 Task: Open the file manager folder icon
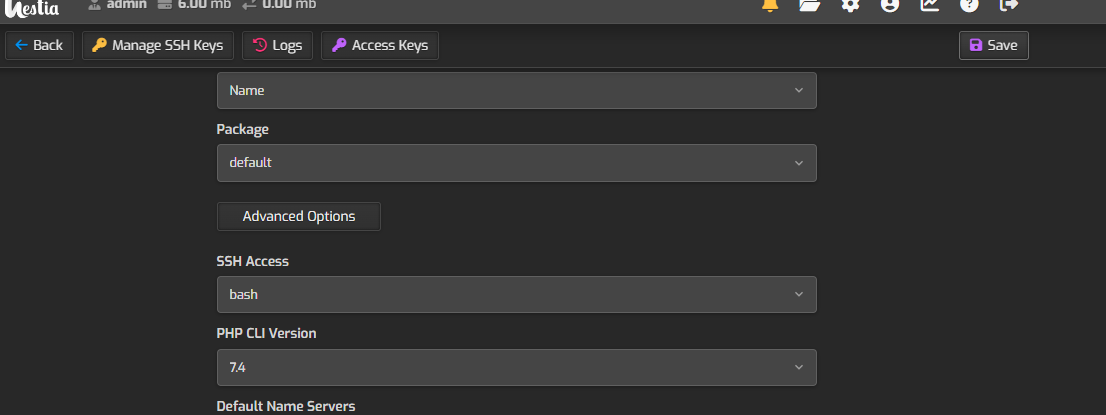pyautogui.click(x=810, y=5)
